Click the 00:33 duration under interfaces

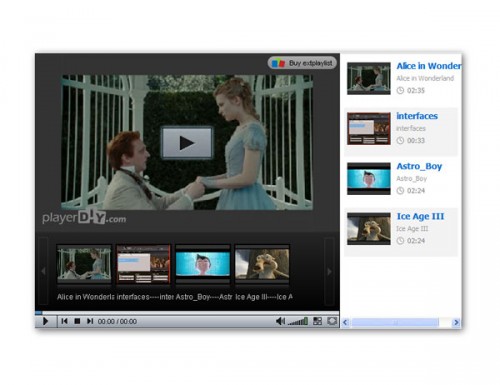[x=416, y=141]
